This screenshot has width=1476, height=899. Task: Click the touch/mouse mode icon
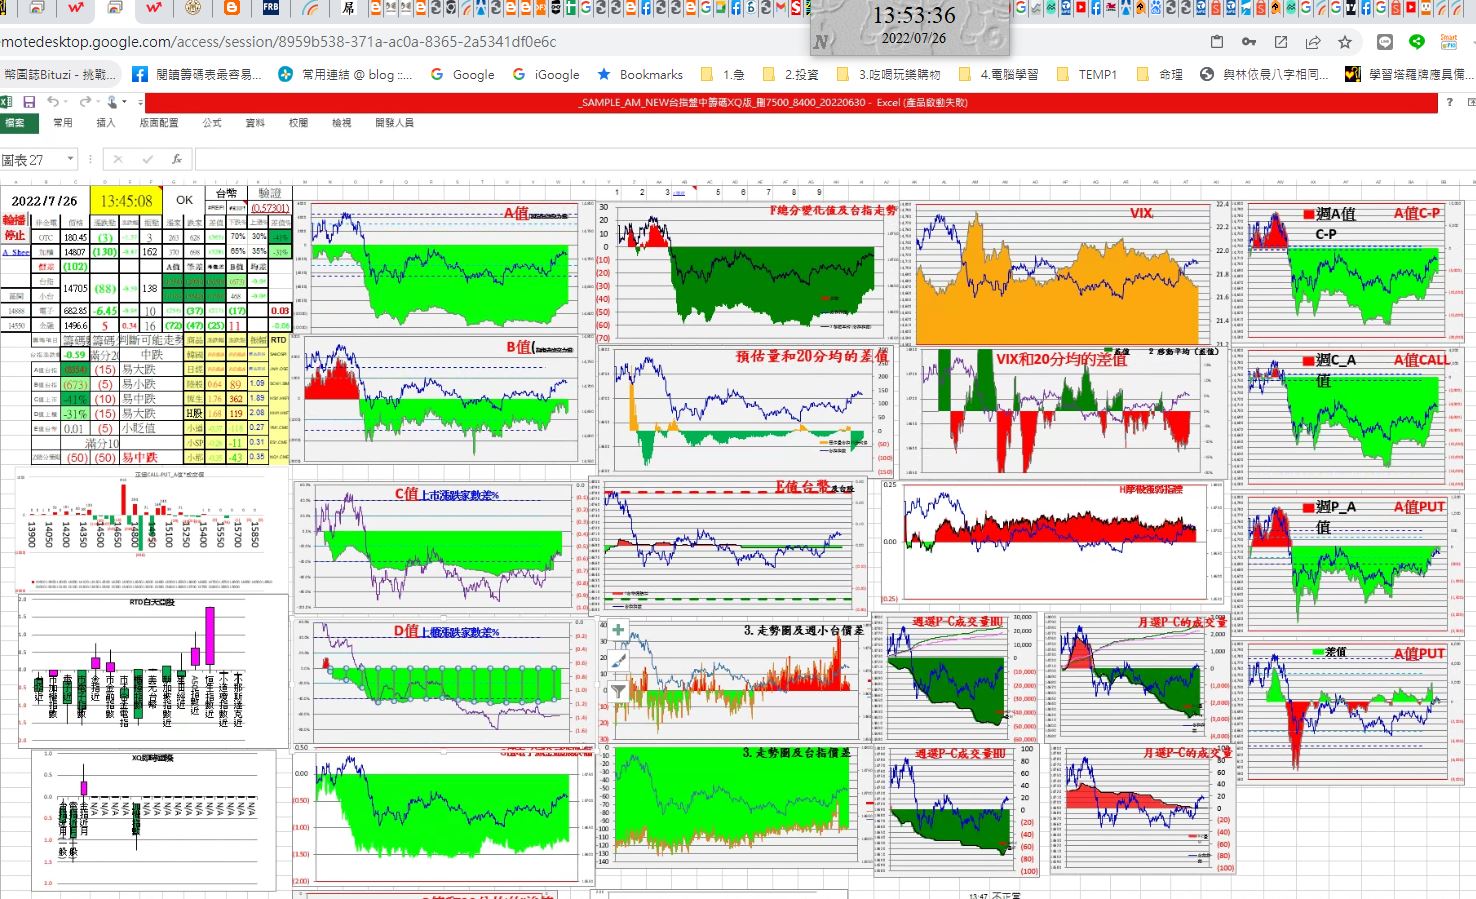pos(112,102)
